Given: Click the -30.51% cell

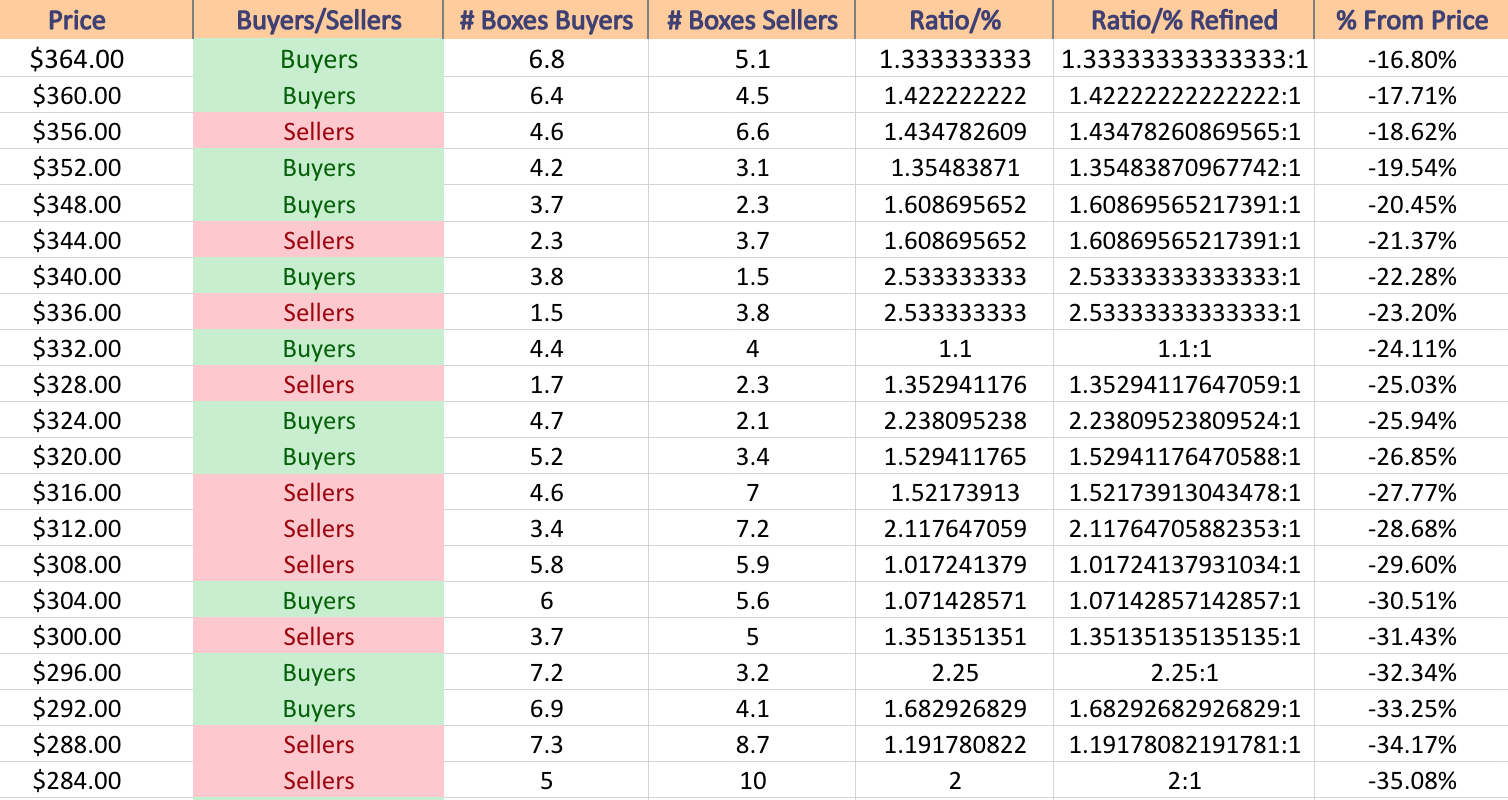Looking at the screenshot, I should tap(1412, 600).
